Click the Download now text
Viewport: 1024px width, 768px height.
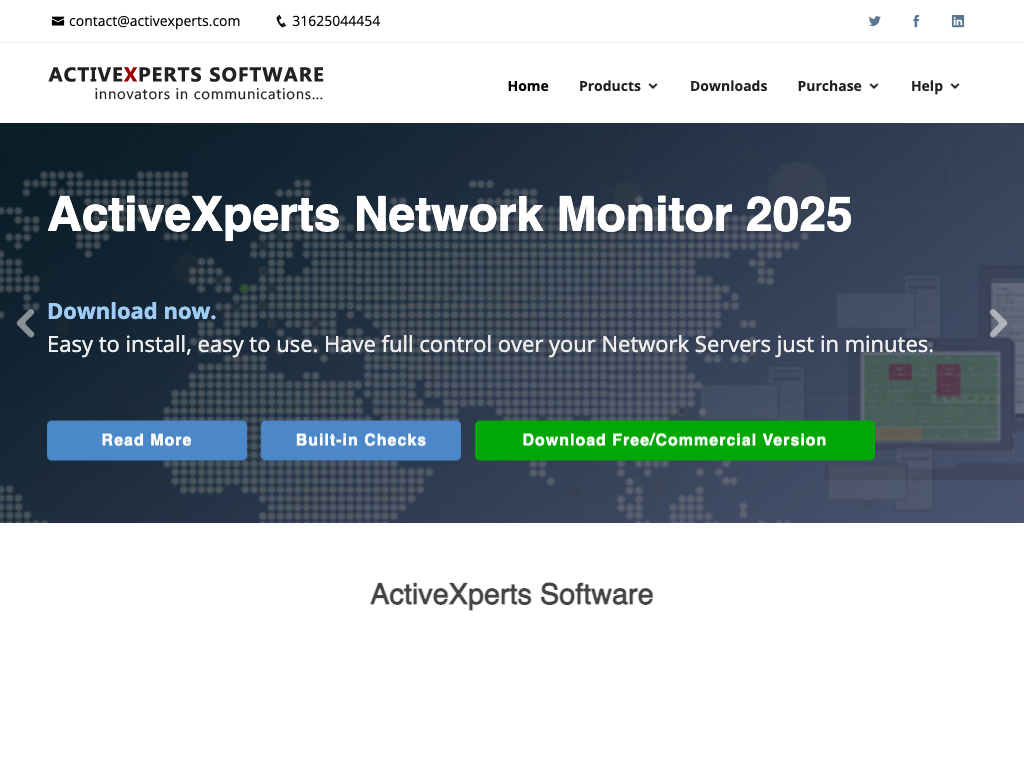pyautogui.click(x=132, y=311)
